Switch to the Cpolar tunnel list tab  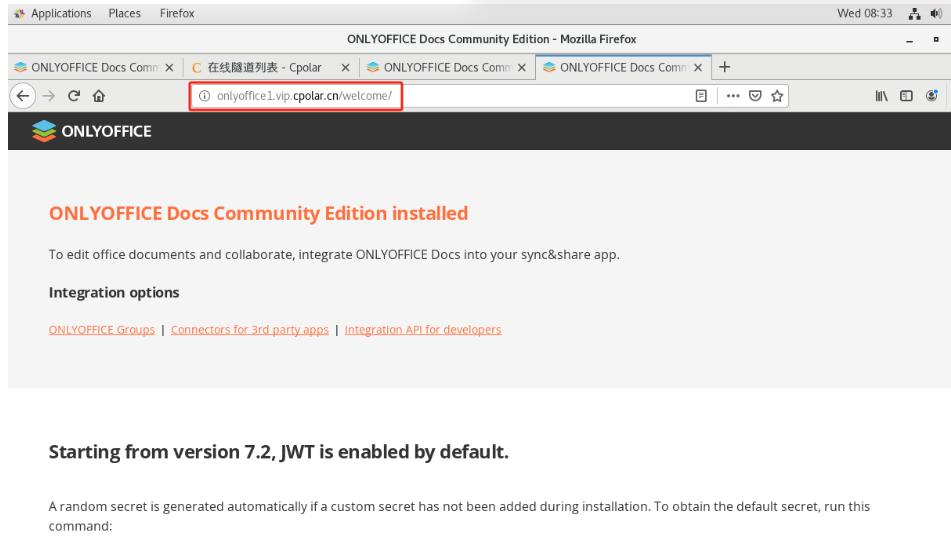(264, 67)
